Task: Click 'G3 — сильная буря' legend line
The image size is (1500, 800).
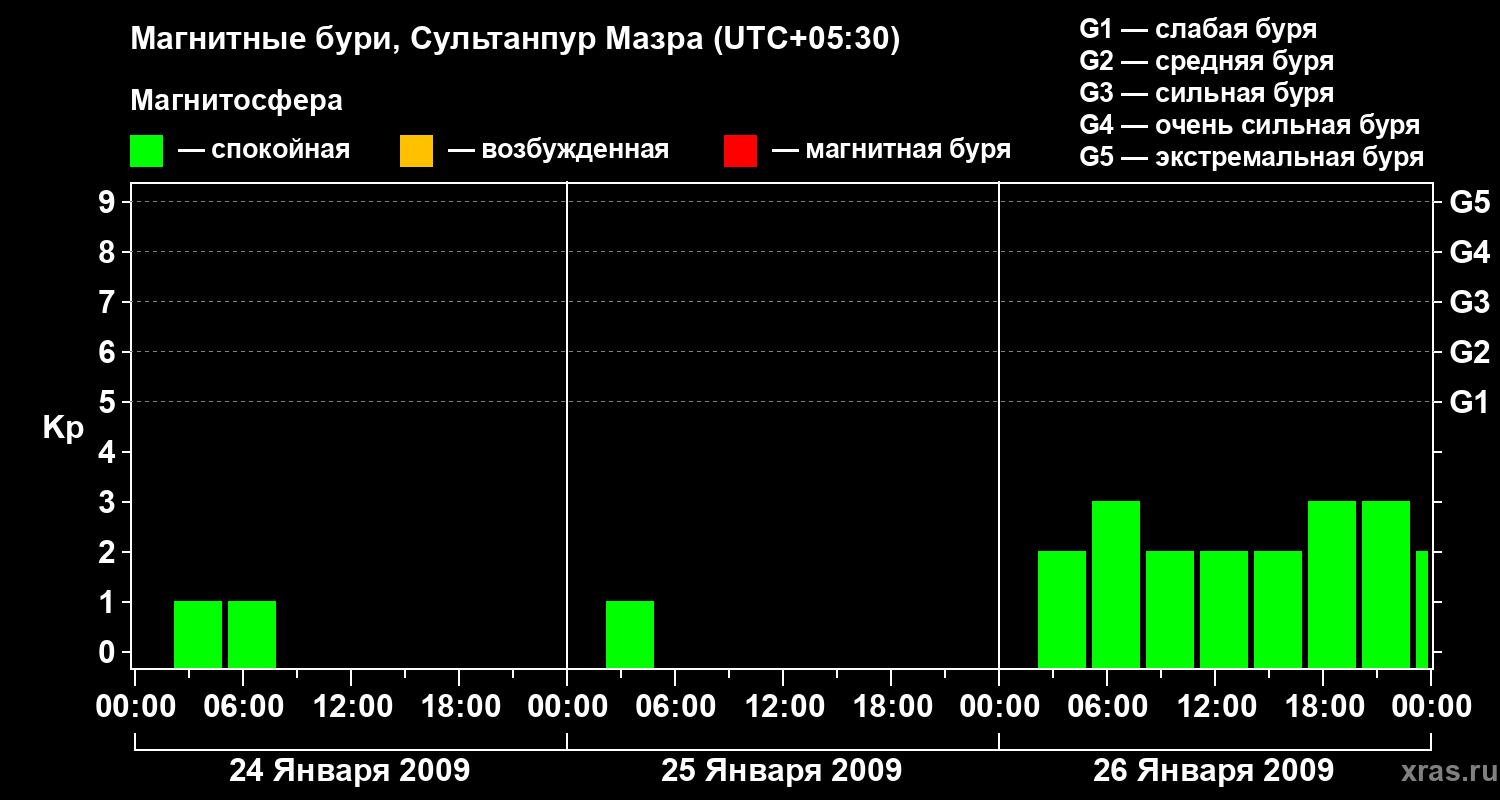Action: coord(1206,93)
